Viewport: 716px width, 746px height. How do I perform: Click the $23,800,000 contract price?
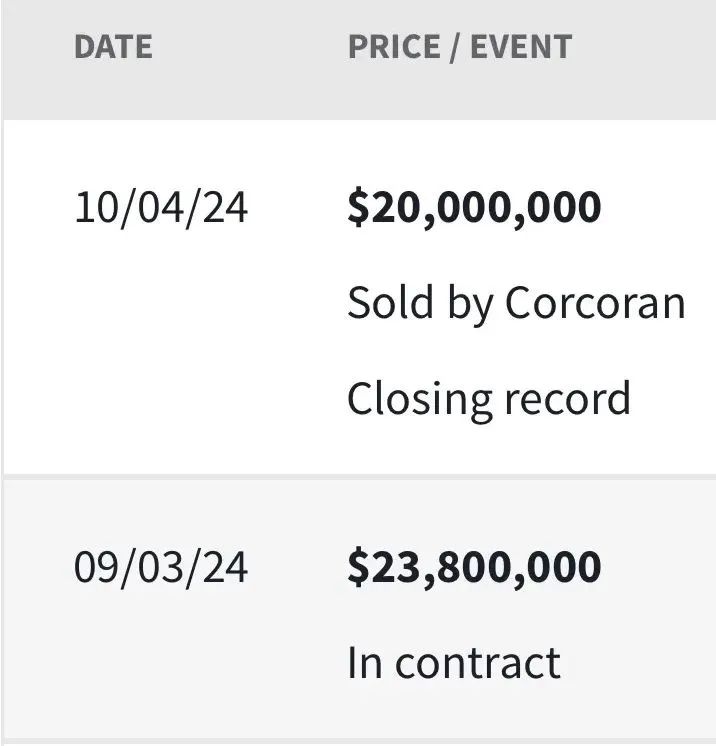coord(474,567)
